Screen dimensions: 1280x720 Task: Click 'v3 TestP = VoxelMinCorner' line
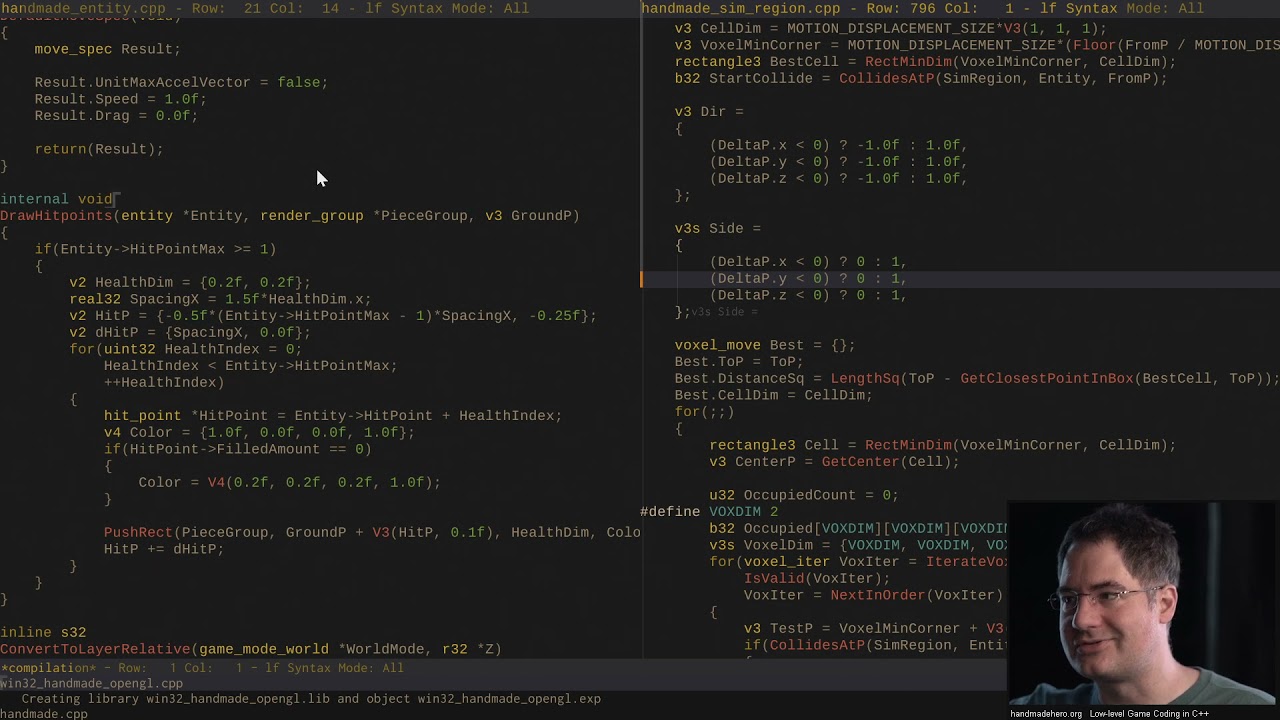(874, 629)
